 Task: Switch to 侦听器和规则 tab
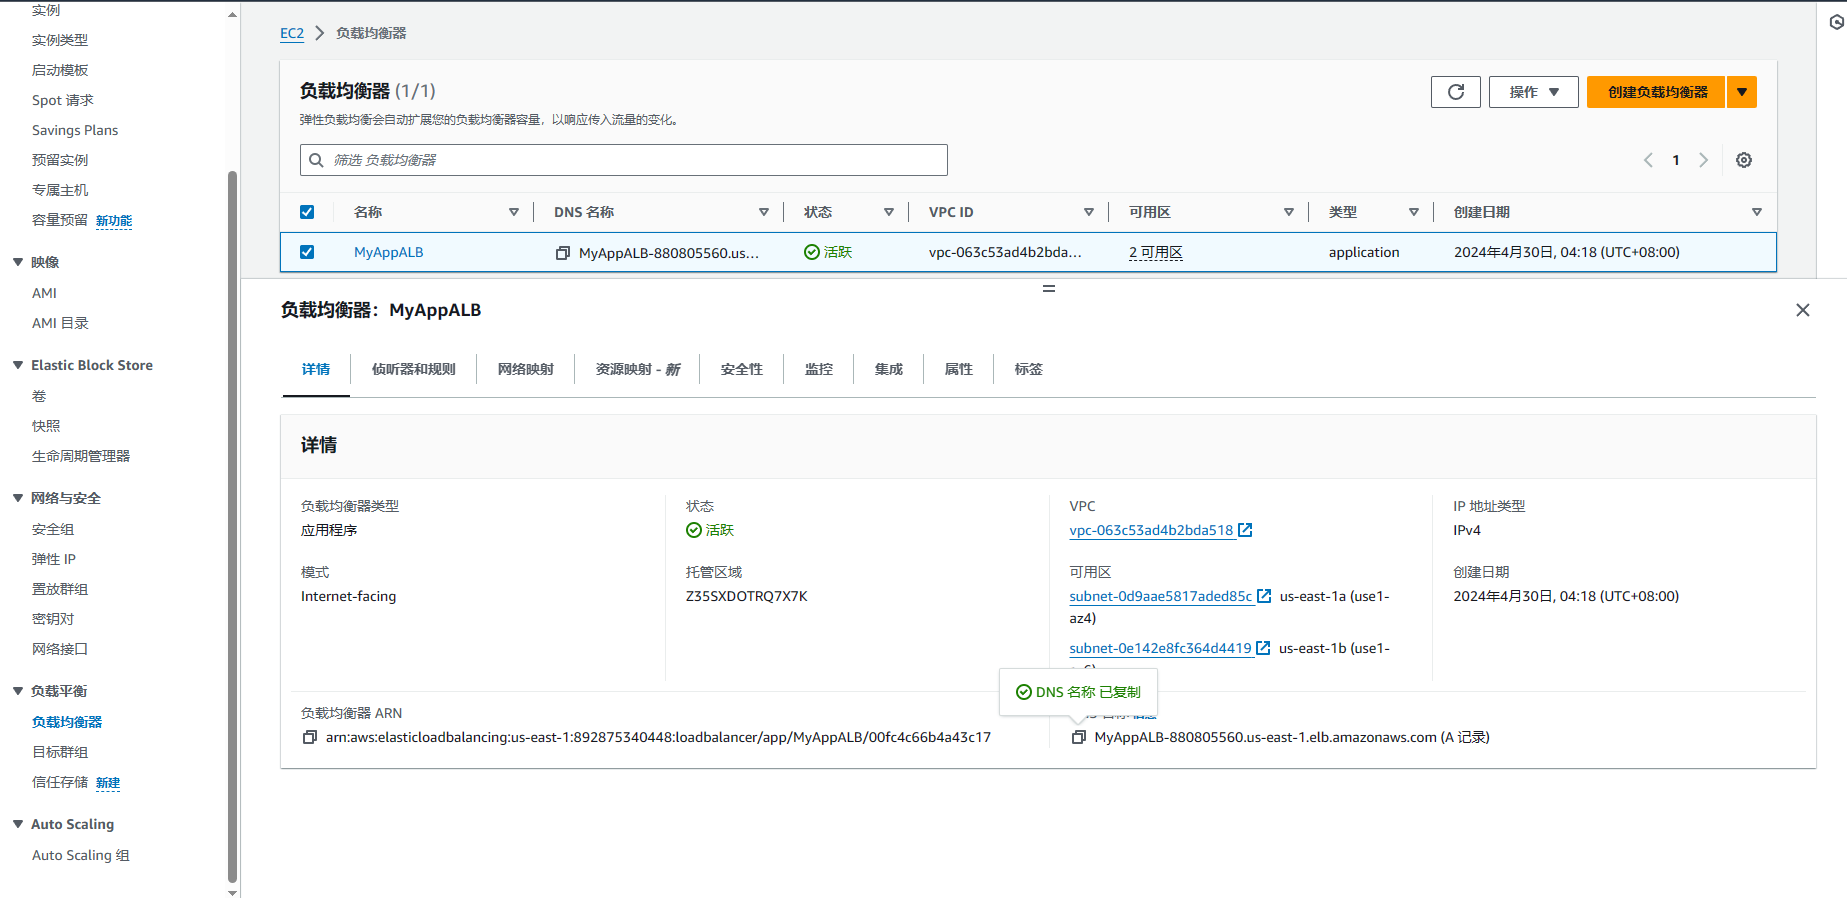(x=414, y=369)
